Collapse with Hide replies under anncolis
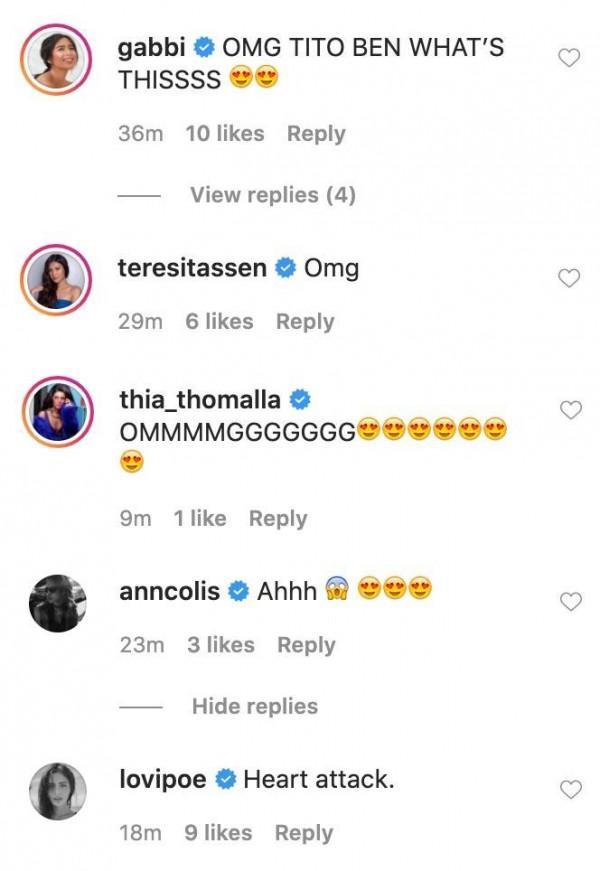This screenshot has width=600, height=871. pyautogui.click(x=254, y=706)
